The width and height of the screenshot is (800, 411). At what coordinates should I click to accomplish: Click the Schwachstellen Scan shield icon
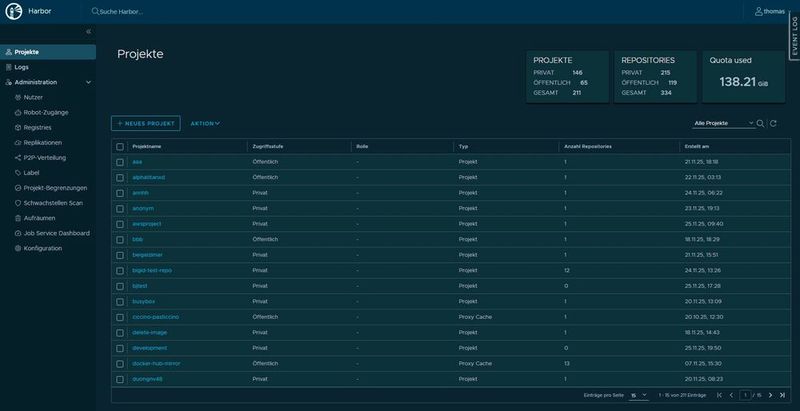tap(18, 203)
